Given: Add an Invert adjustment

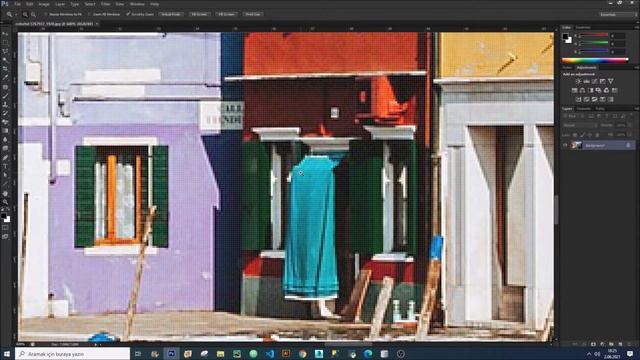Looking at the screenshot, I should [x=578, y=99].
